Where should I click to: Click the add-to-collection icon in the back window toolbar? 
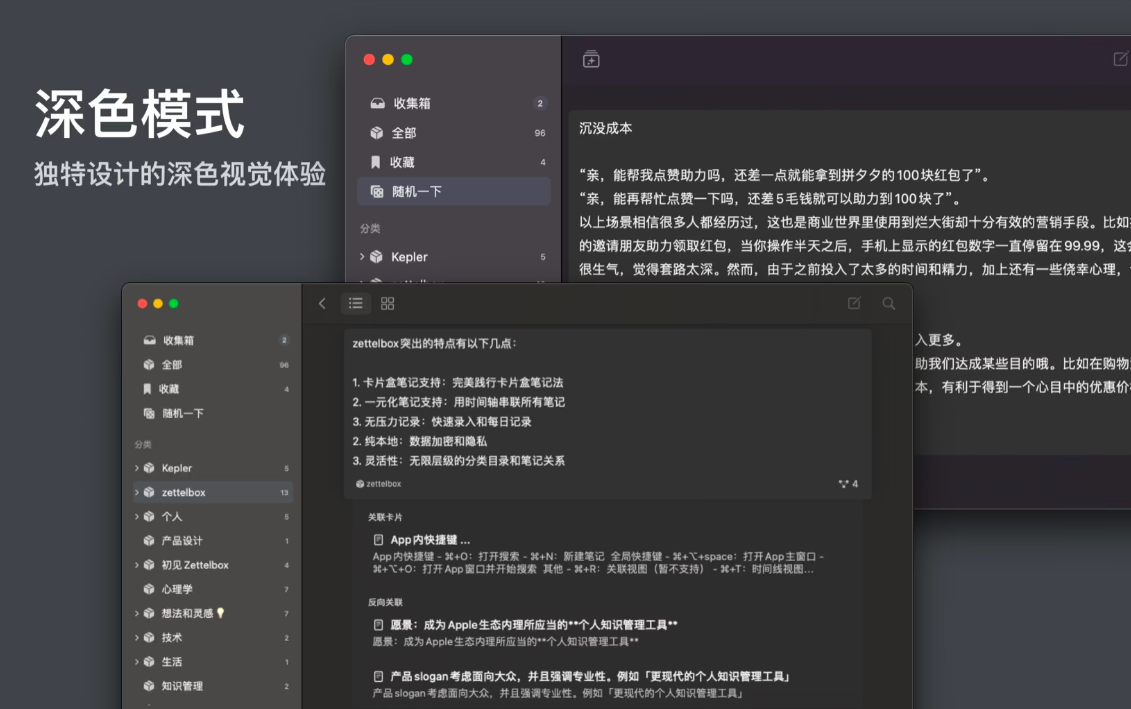(x=591, y=60)
